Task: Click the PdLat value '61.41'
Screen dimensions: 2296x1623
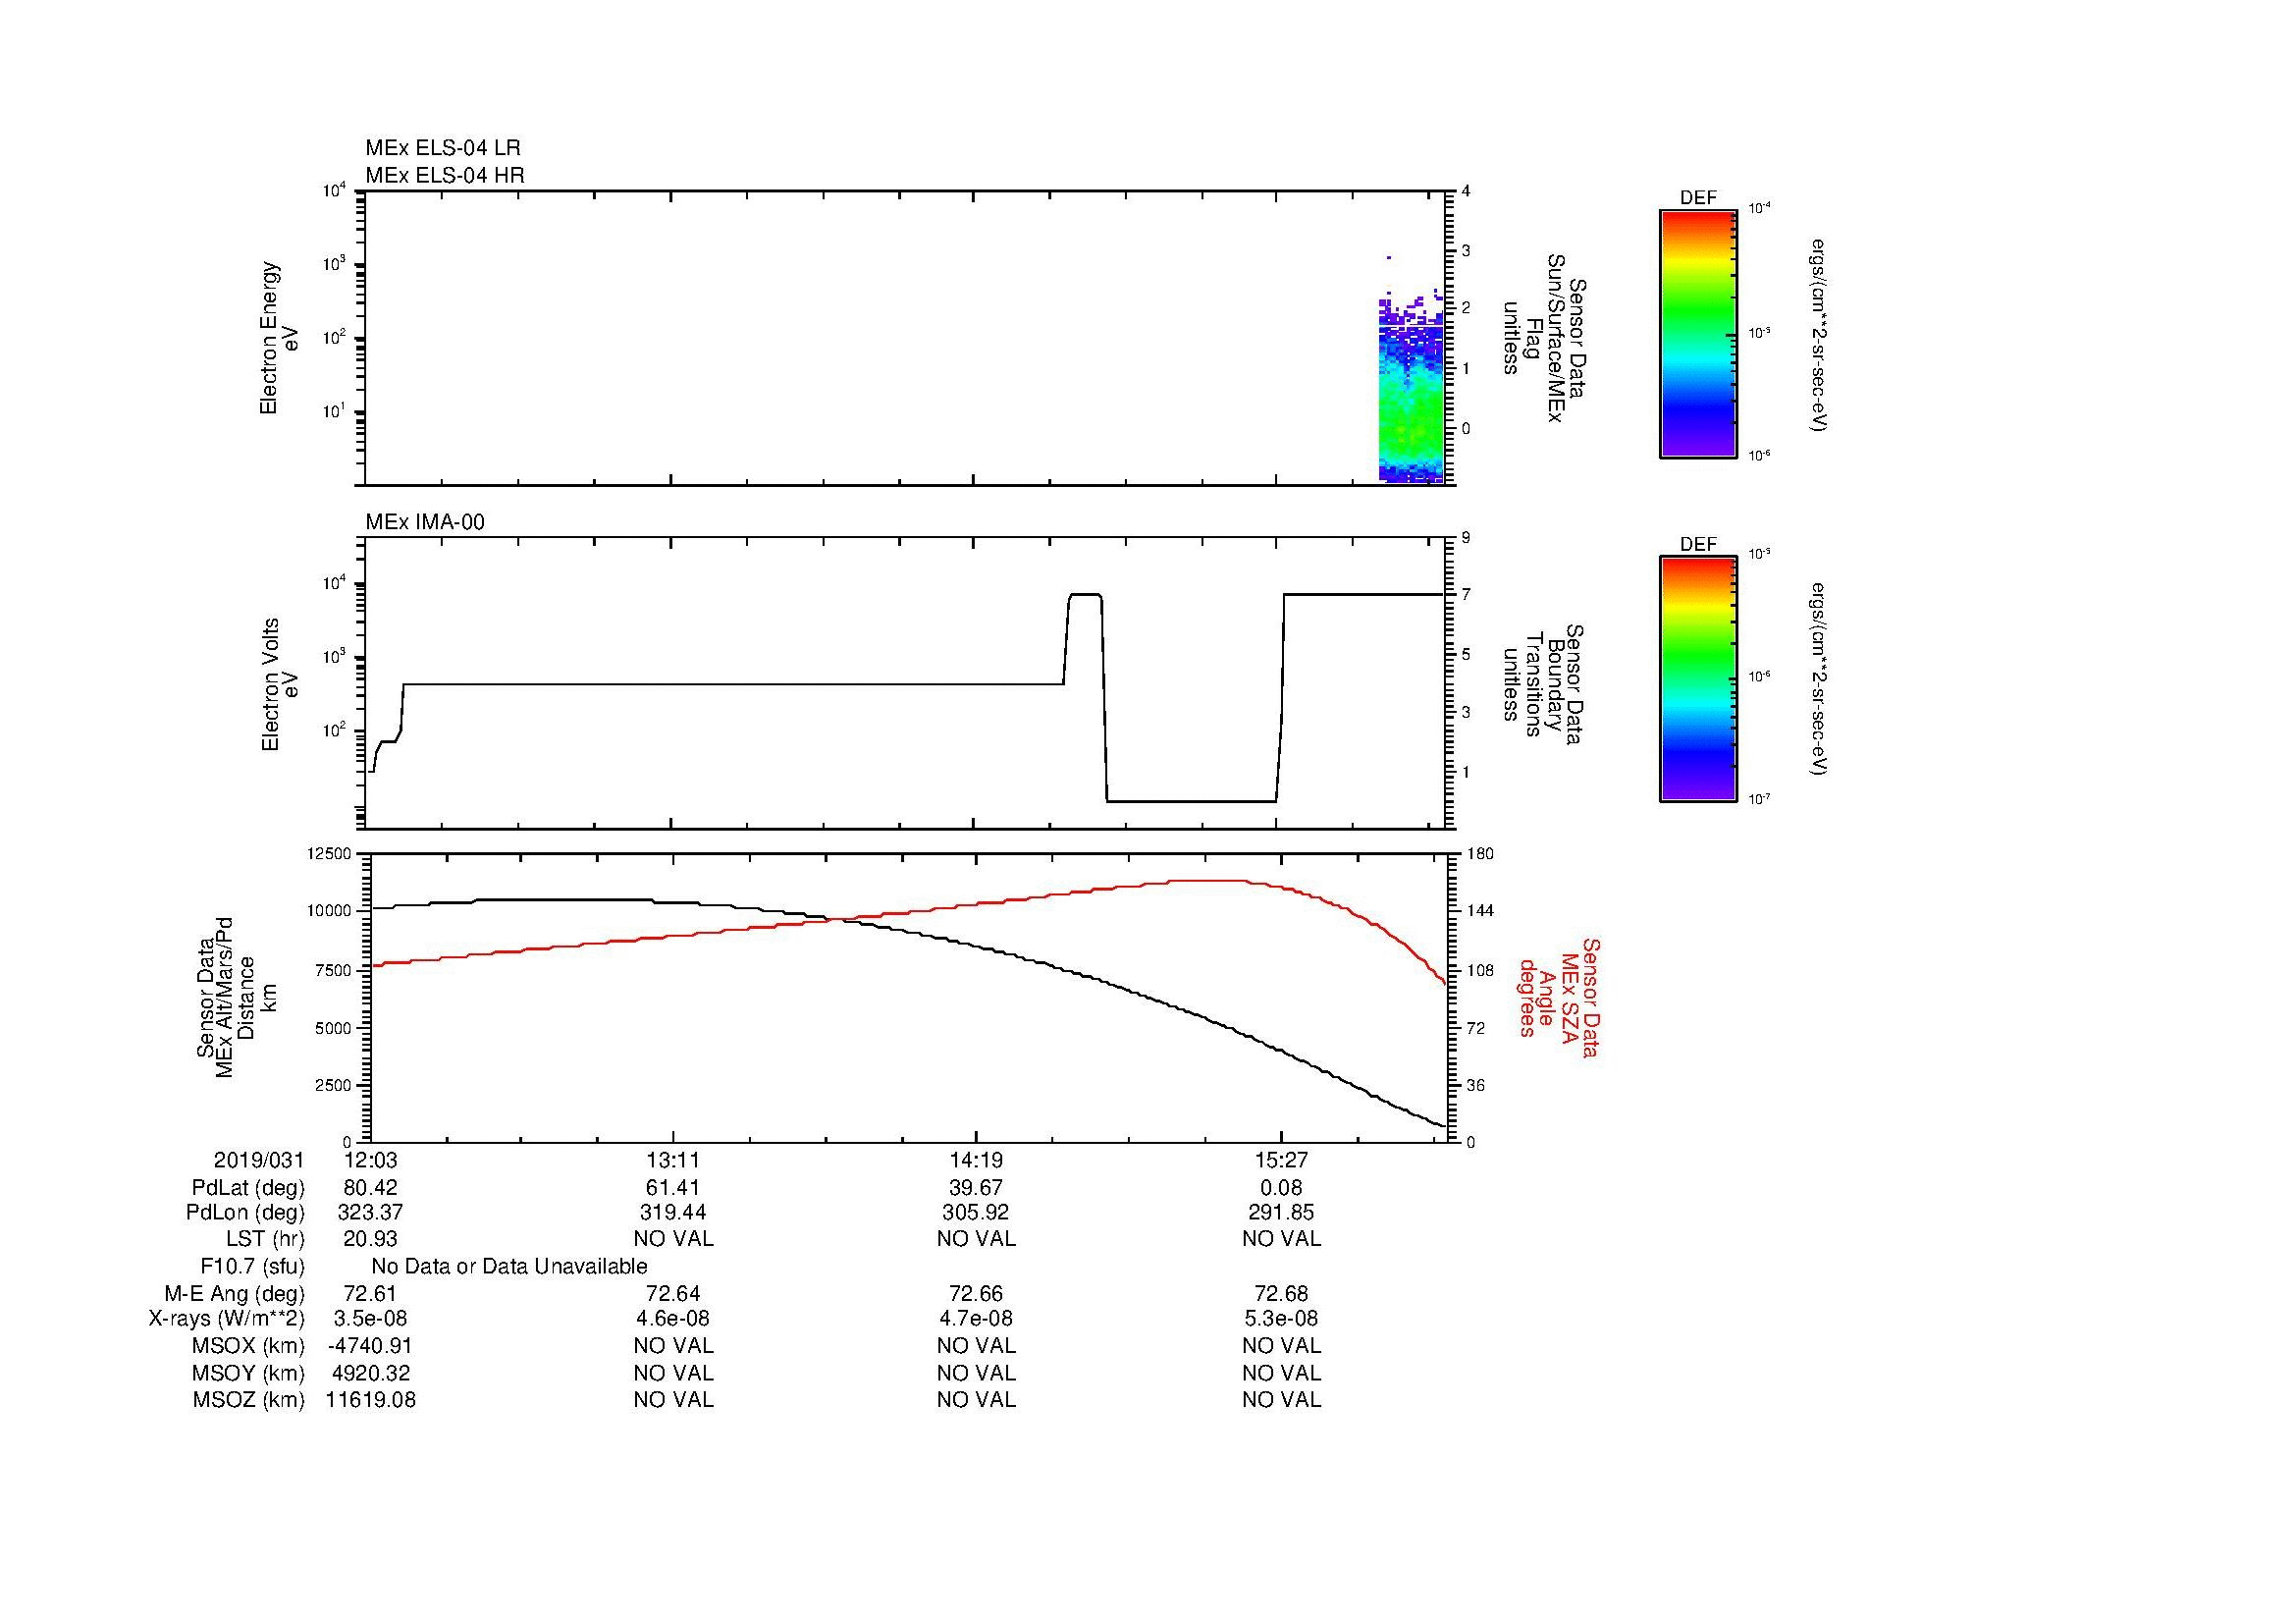Action: [673, 1188]
